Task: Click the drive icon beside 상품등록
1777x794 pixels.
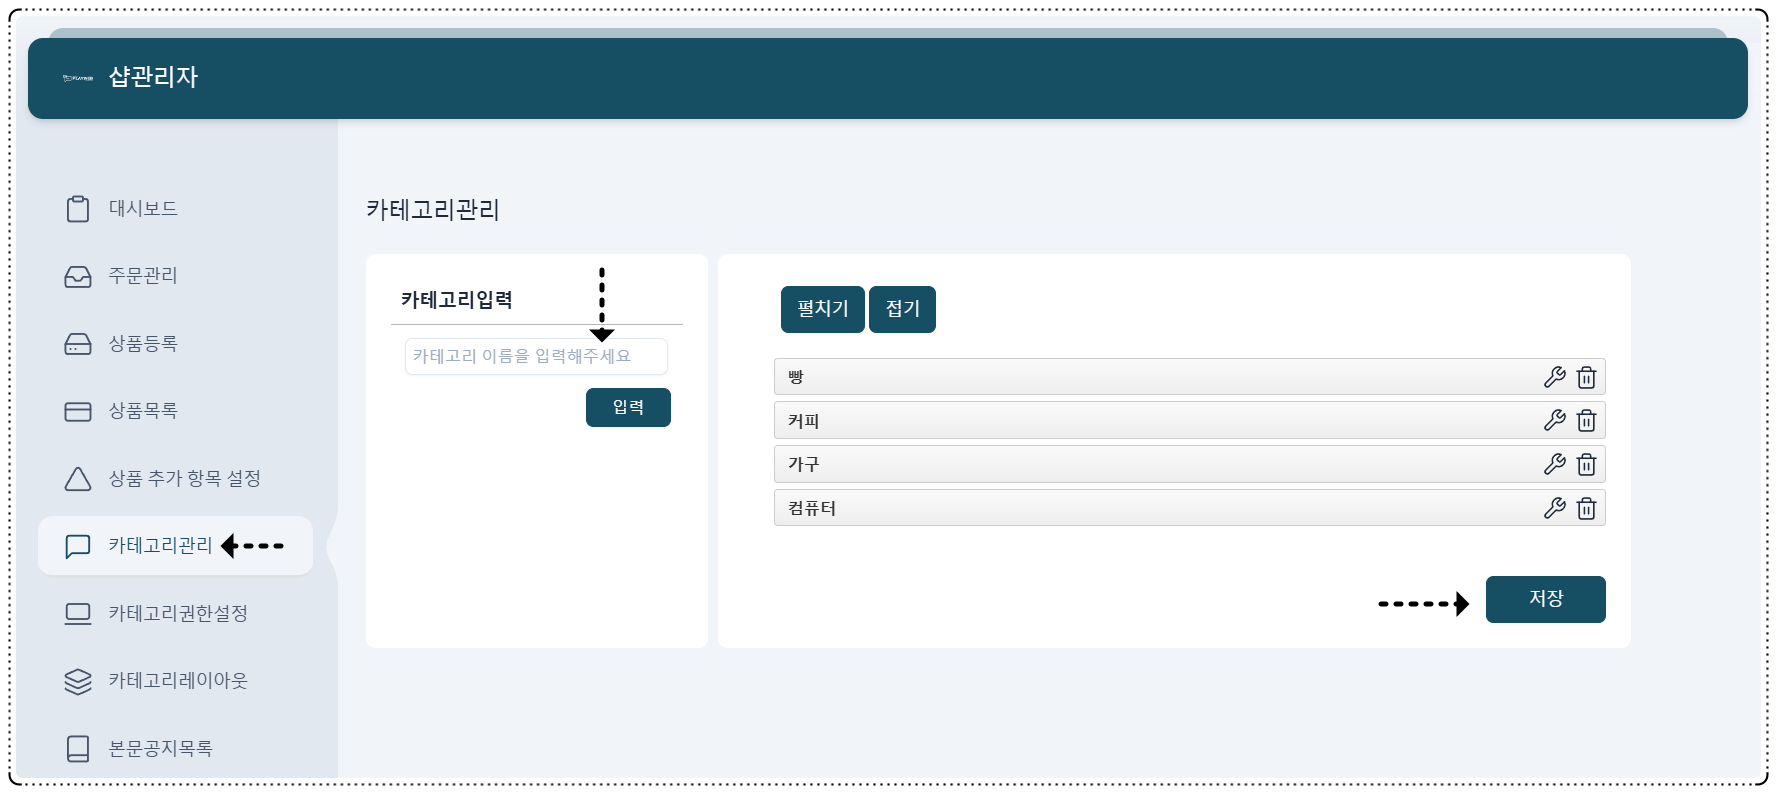Action: point(78,344)
